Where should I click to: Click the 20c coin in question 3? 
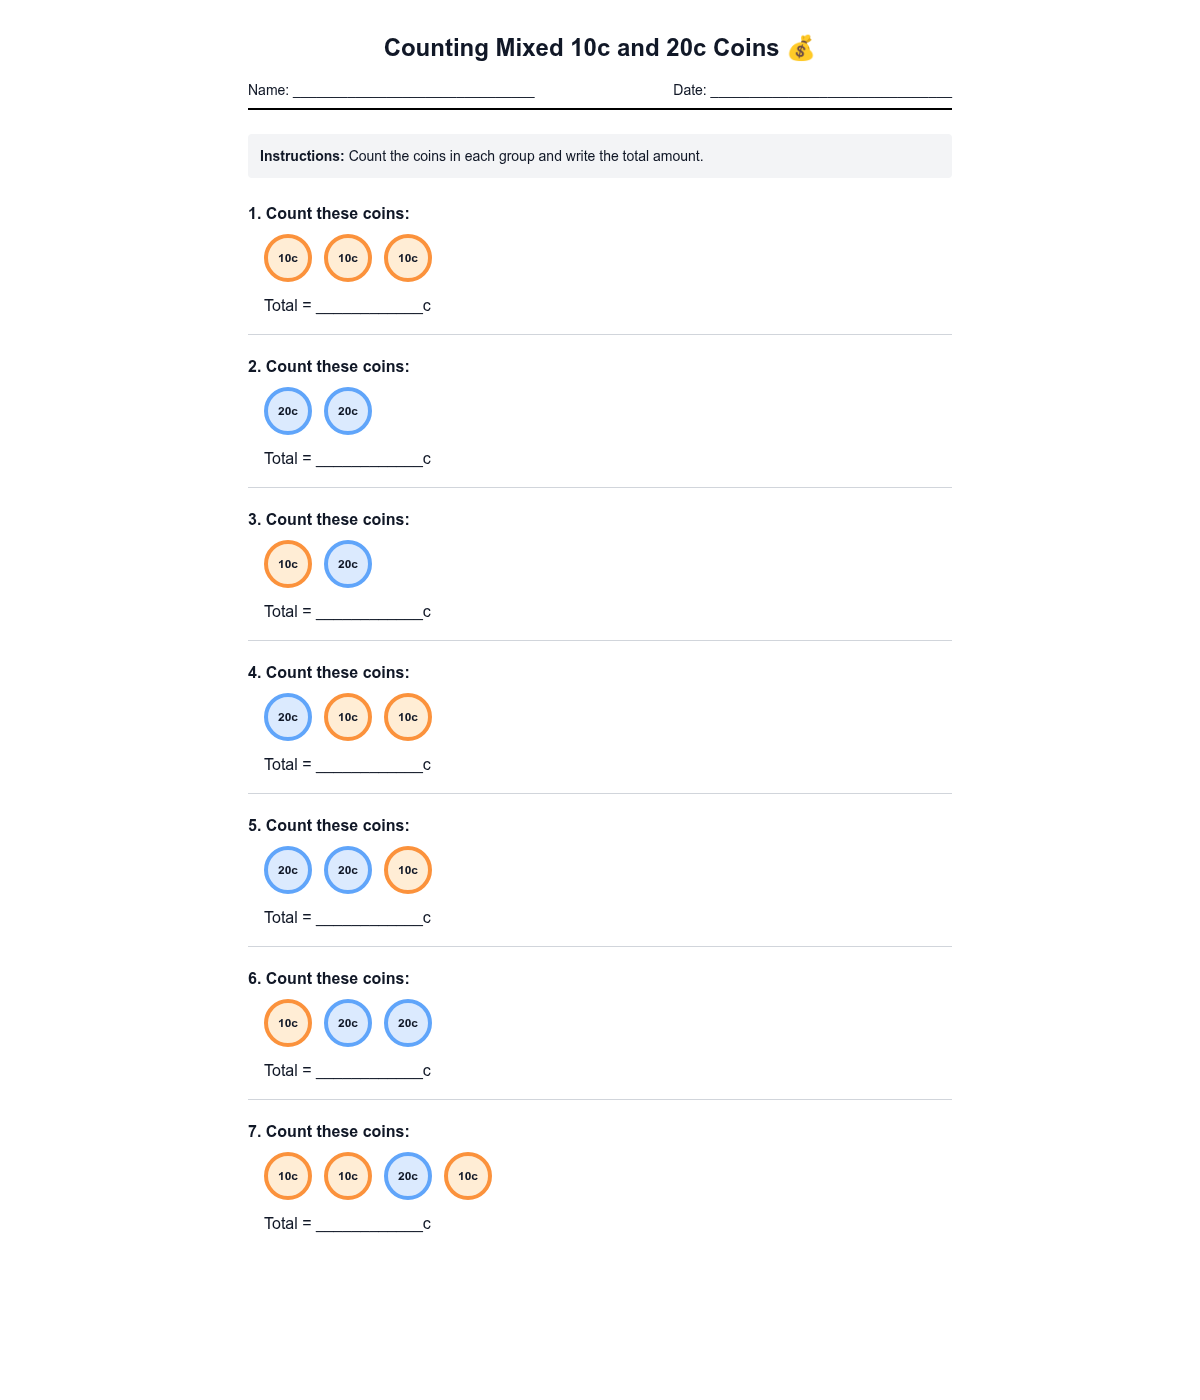click(348, 564)
